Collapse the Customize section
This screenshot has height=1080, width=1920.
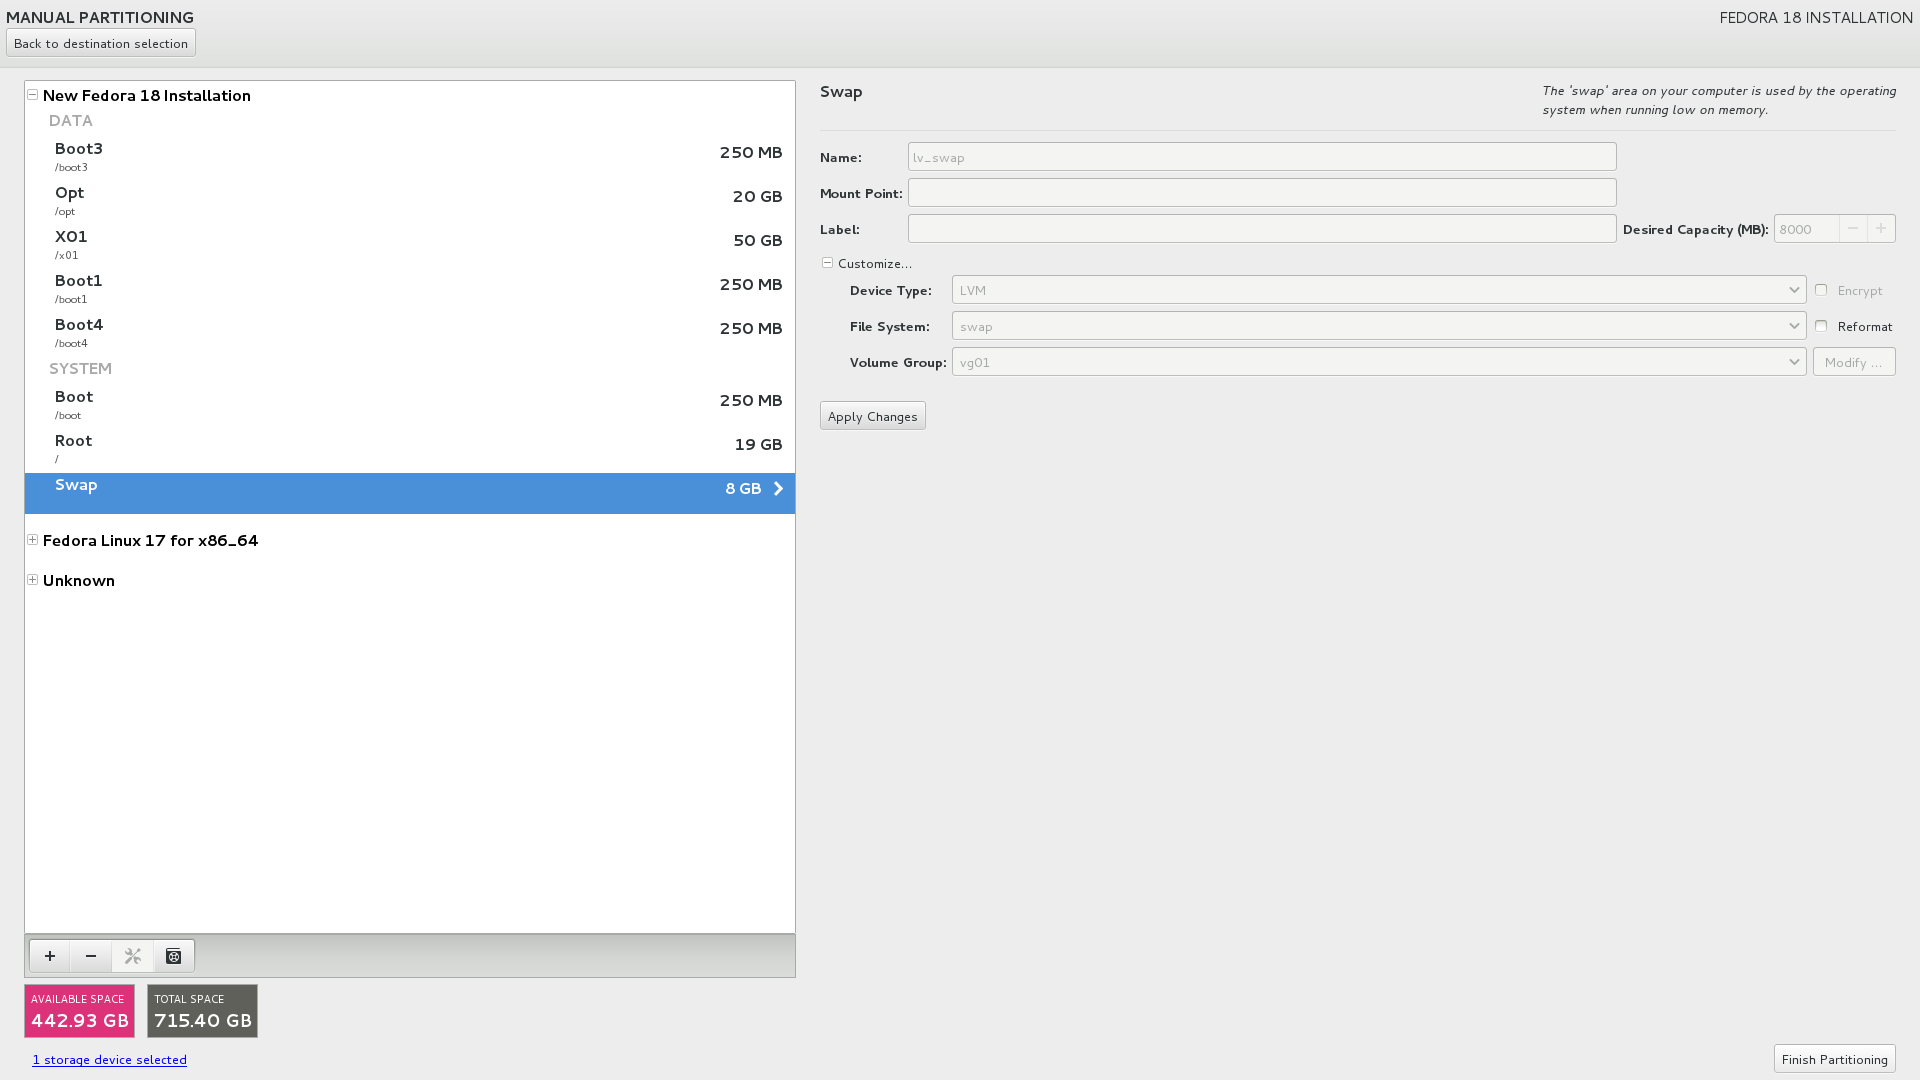tap(828, 263)
